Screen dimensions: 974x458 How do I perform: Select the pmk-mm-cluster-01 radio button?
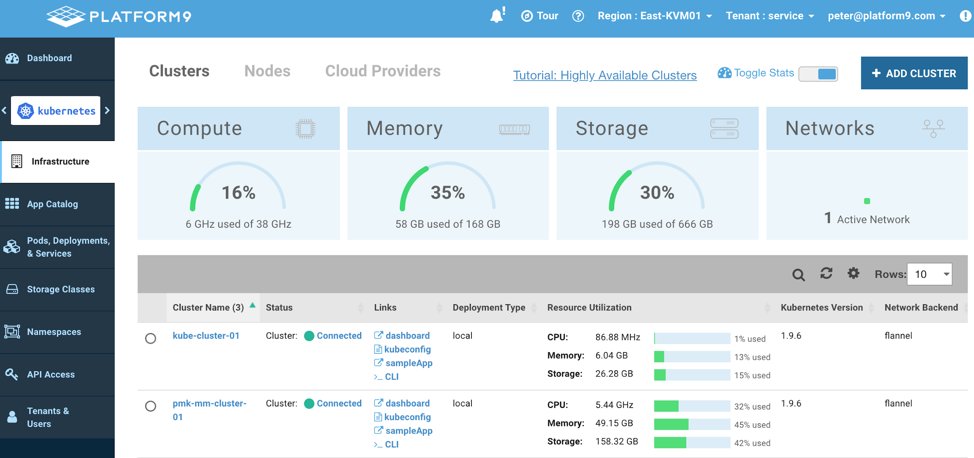tap(151, 407)
